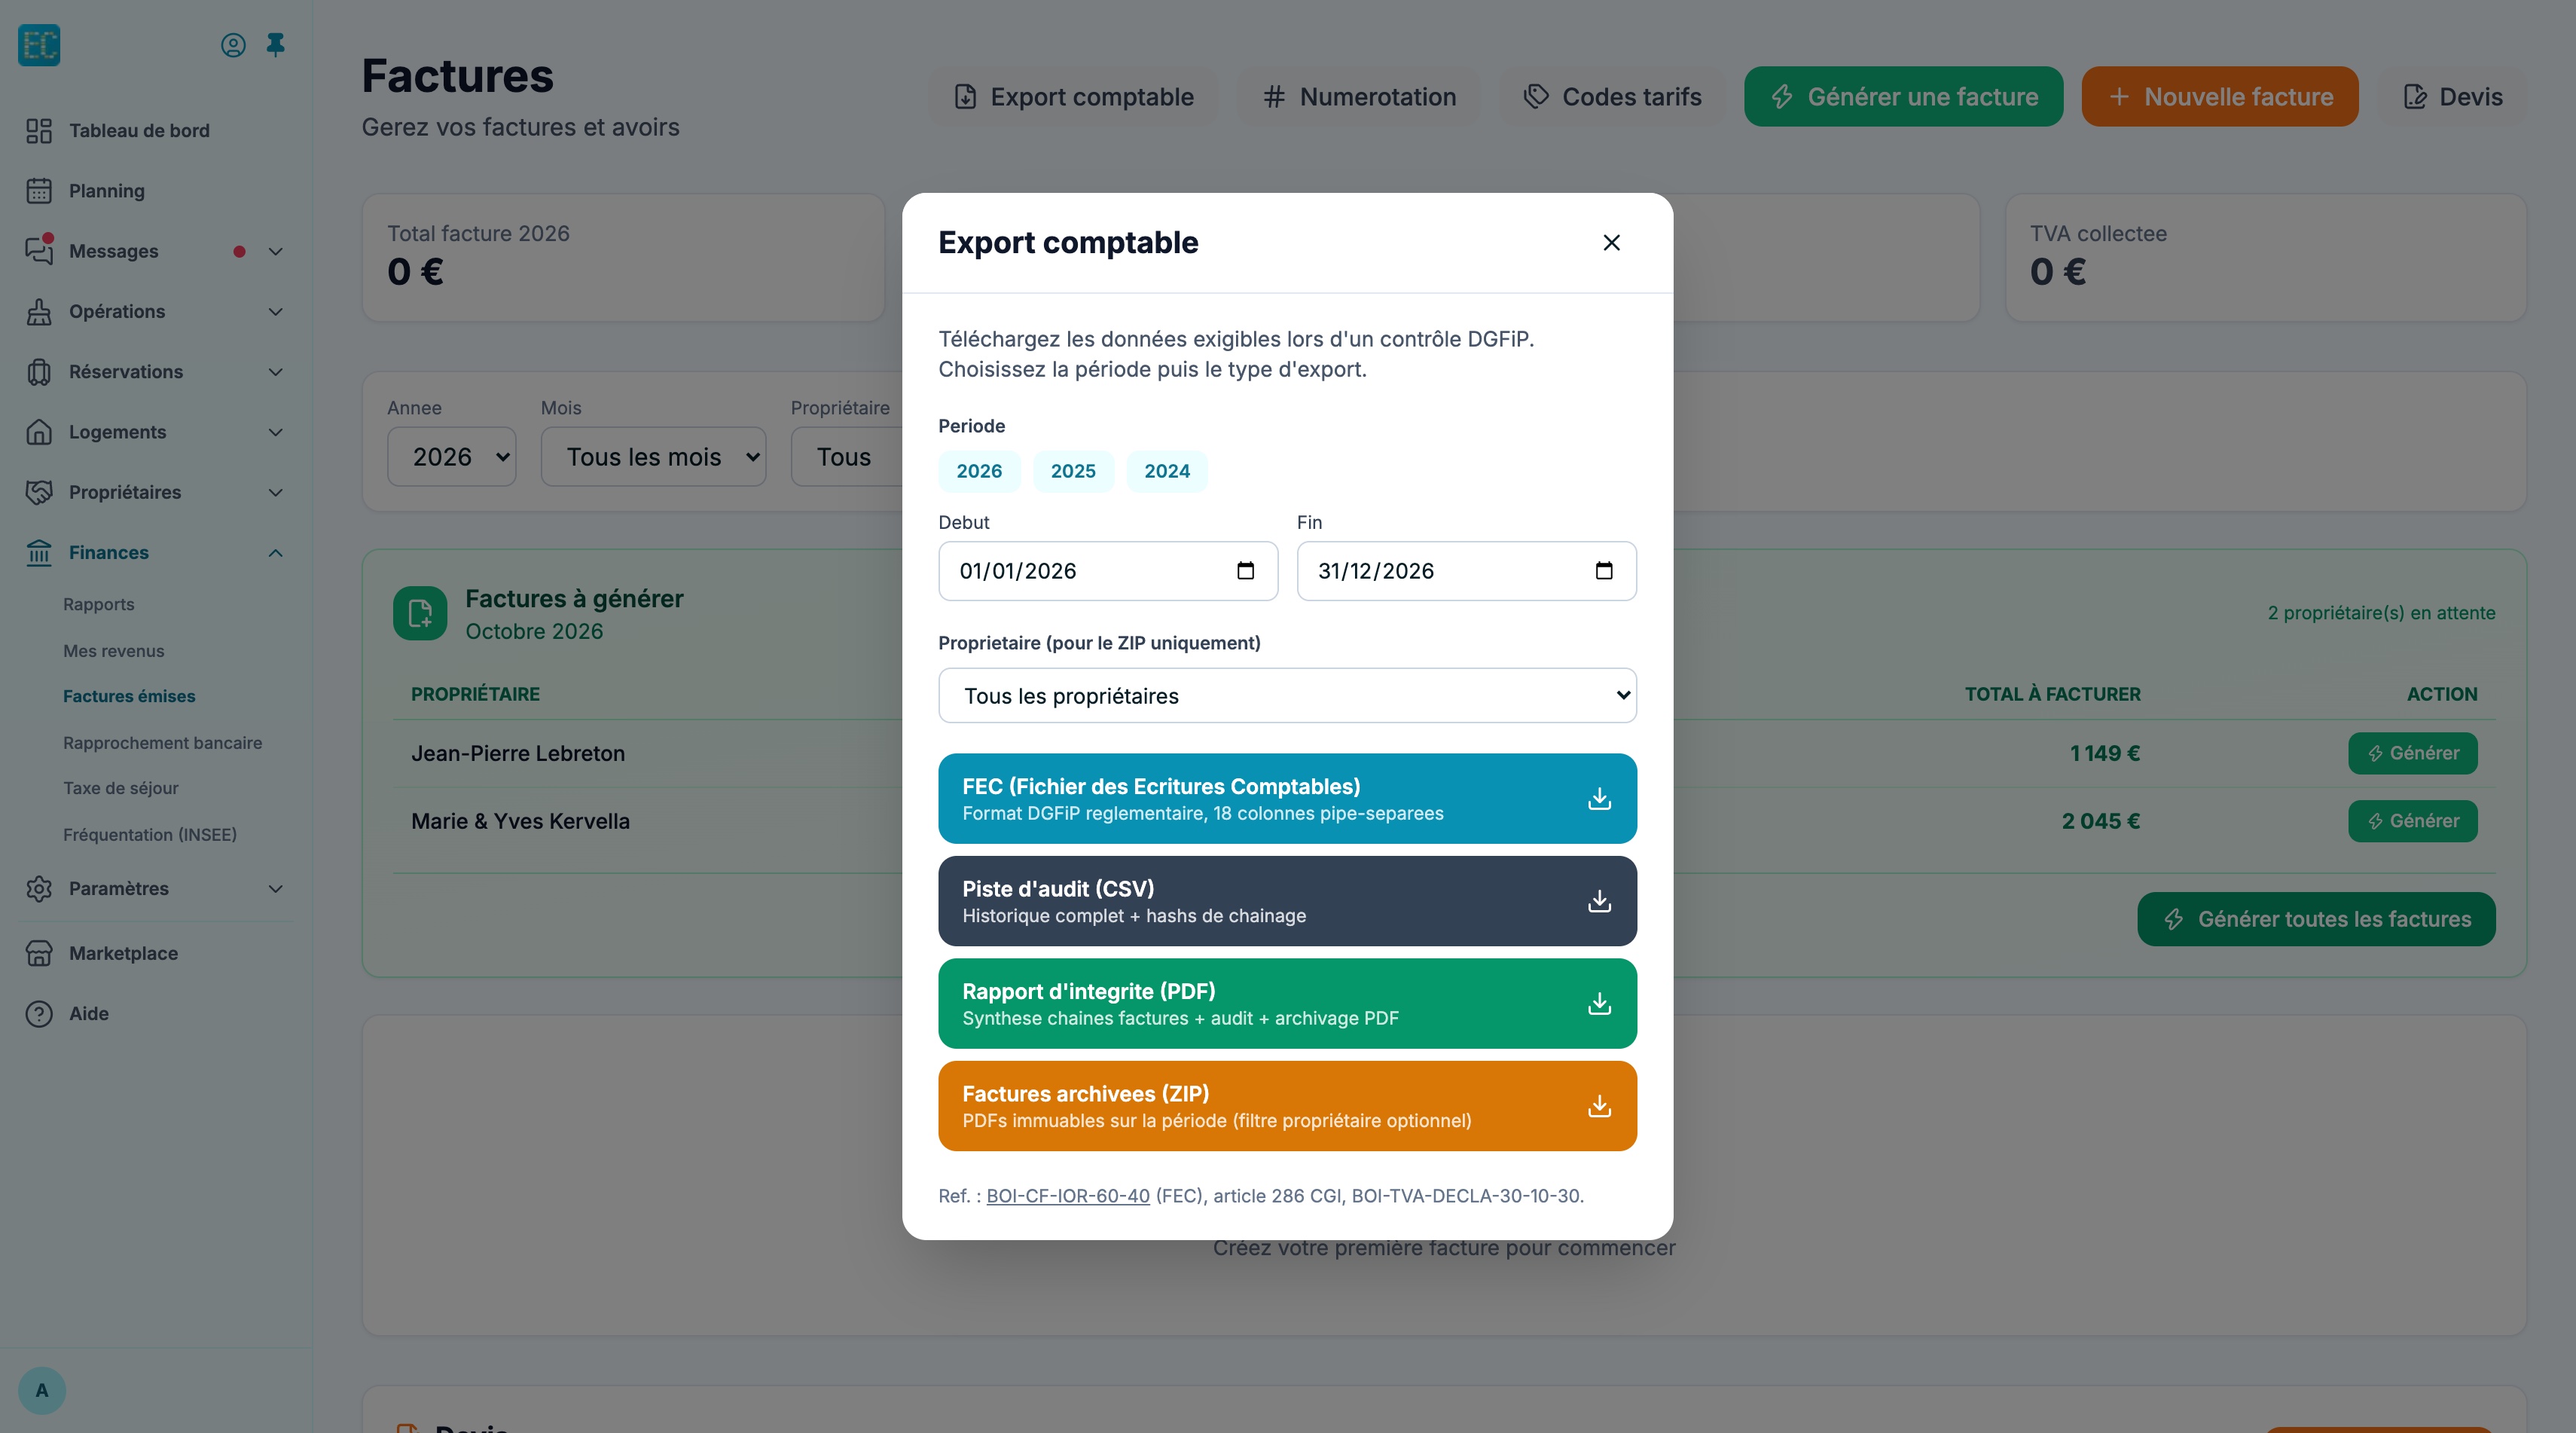Click the Planning calendar icon

(x=39, y=191)
